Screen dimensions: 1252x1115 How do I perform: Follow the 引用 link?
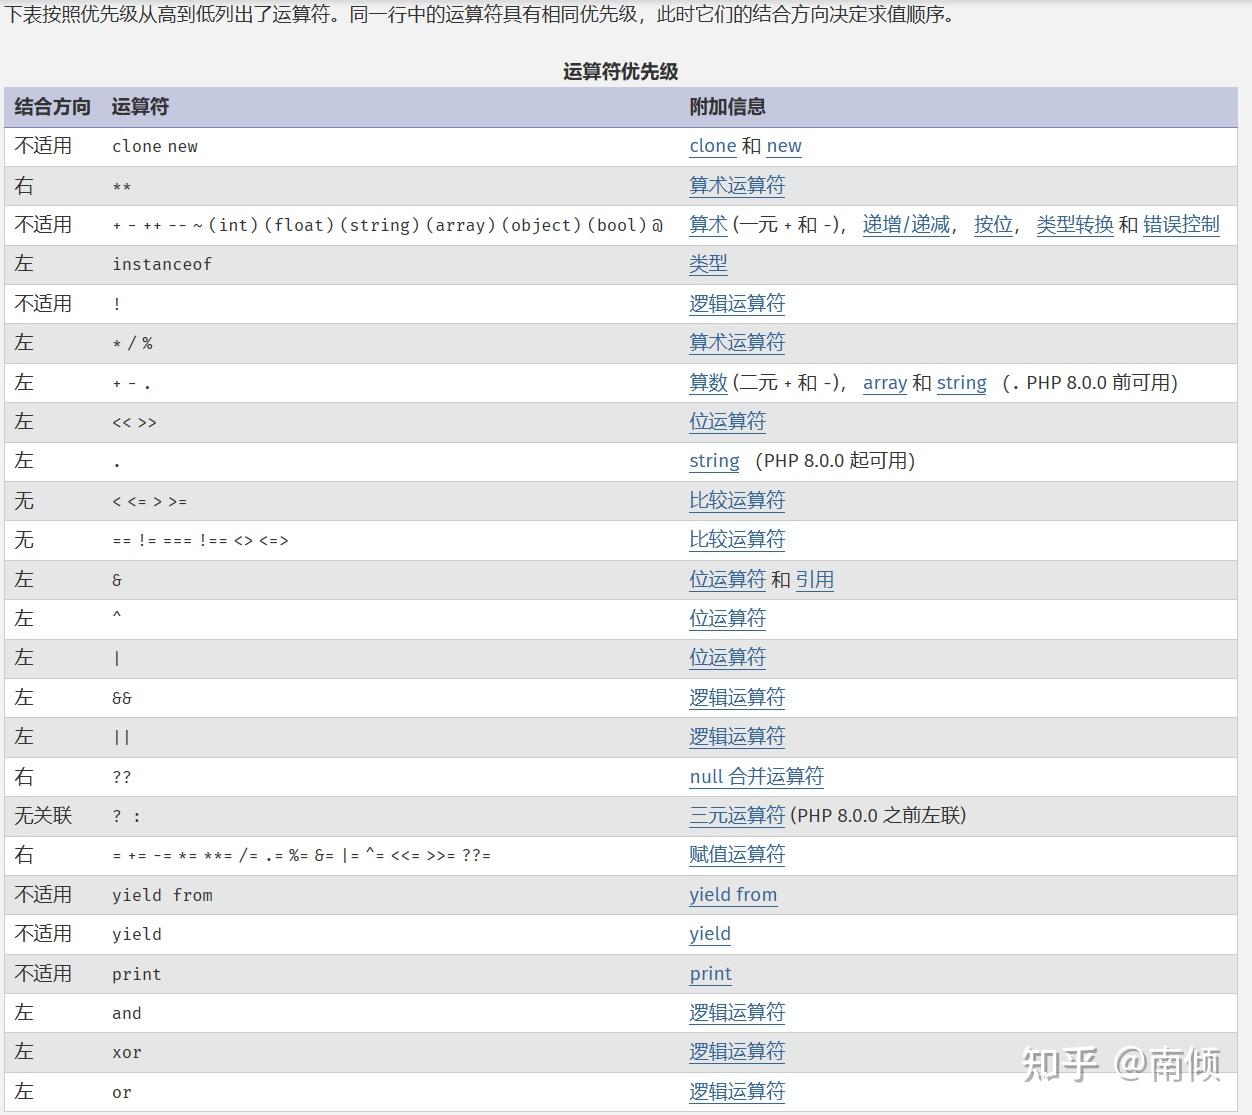point(815,580)
